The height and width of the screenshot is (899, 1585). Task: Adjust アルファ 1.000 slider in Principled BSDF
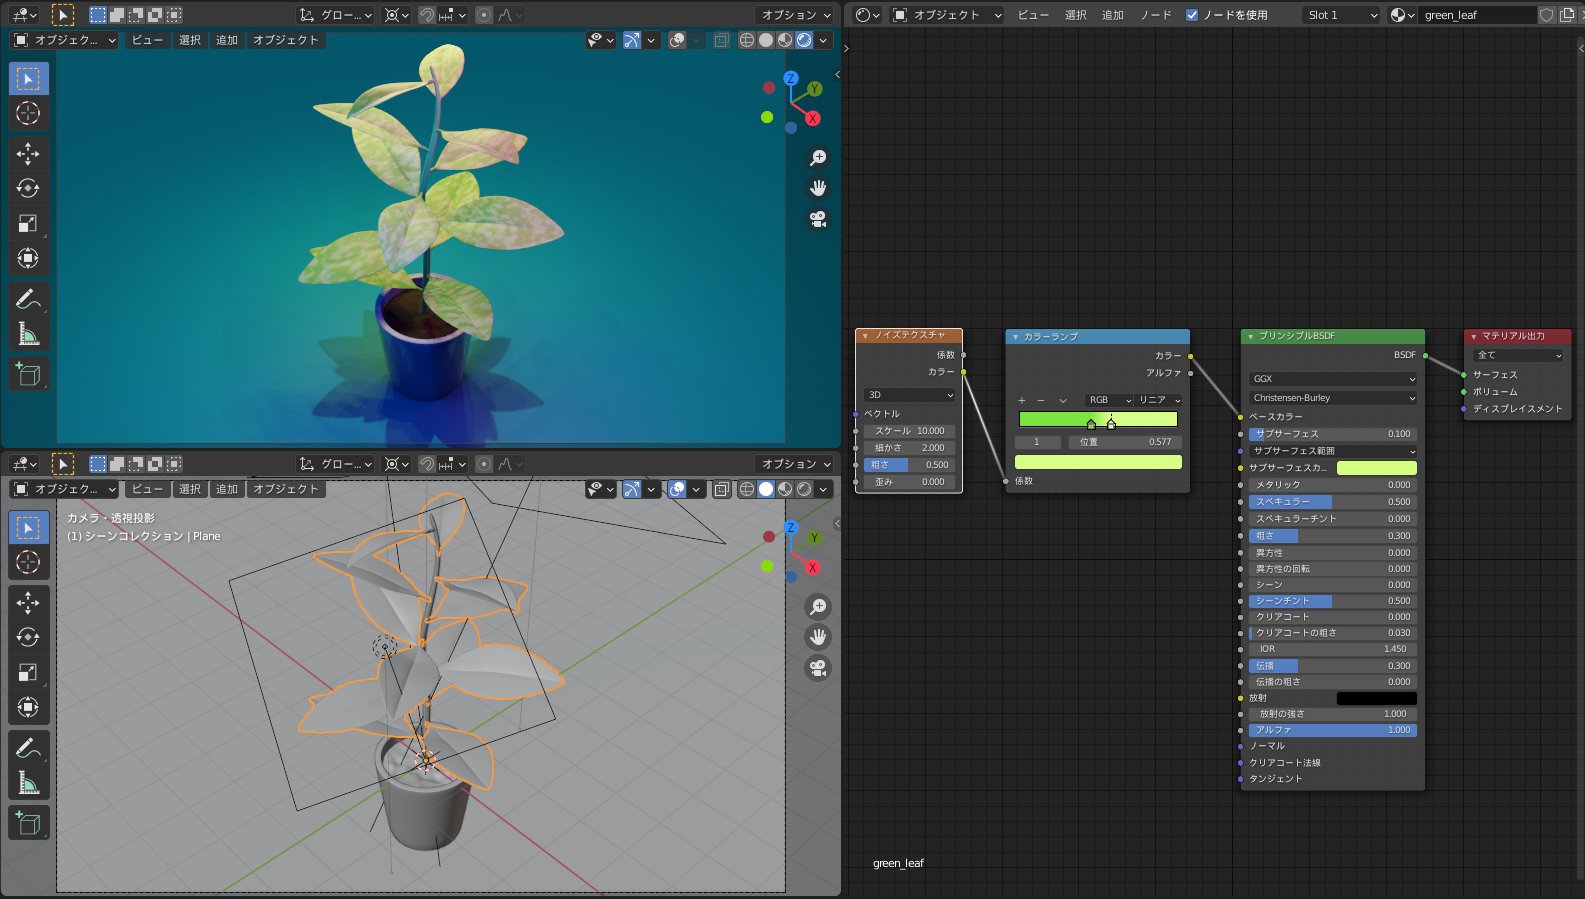tap(1333, 730)
